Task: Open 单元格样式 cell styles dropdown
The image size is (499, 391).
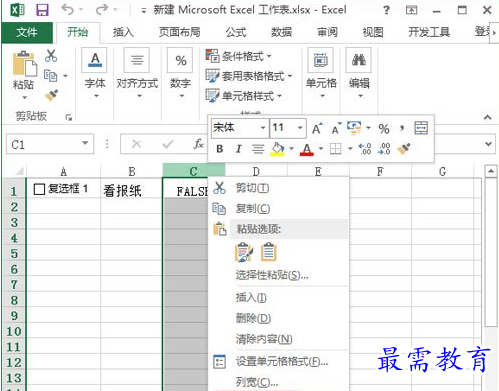Action: [244, 96]
